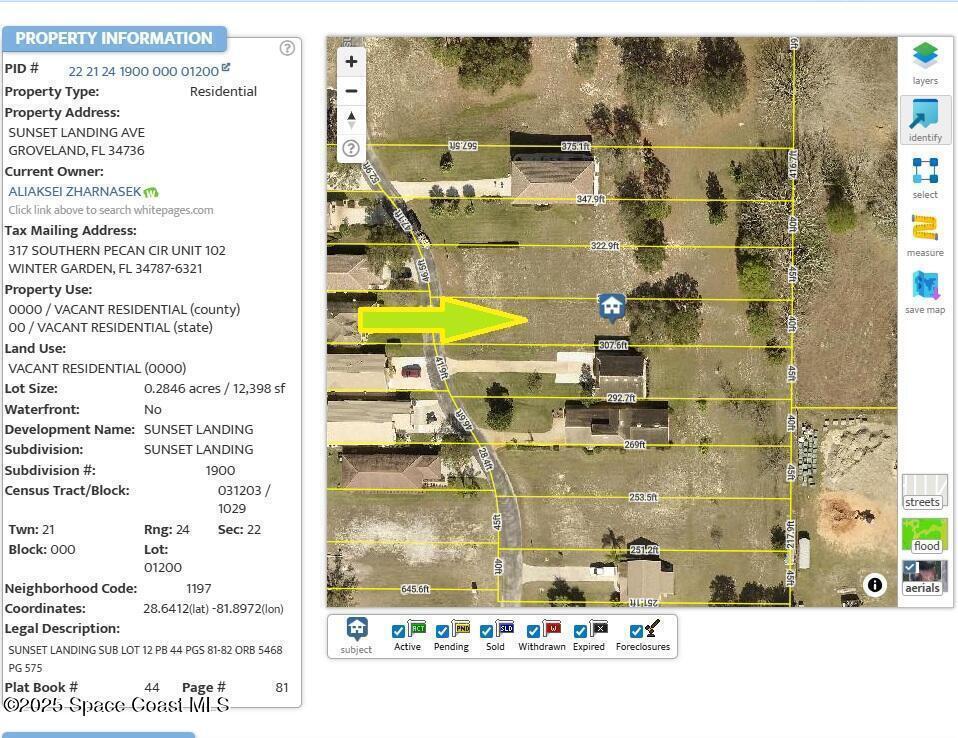Click the save map icon
This screenshot has width=958, height=738.
point(925,291)
